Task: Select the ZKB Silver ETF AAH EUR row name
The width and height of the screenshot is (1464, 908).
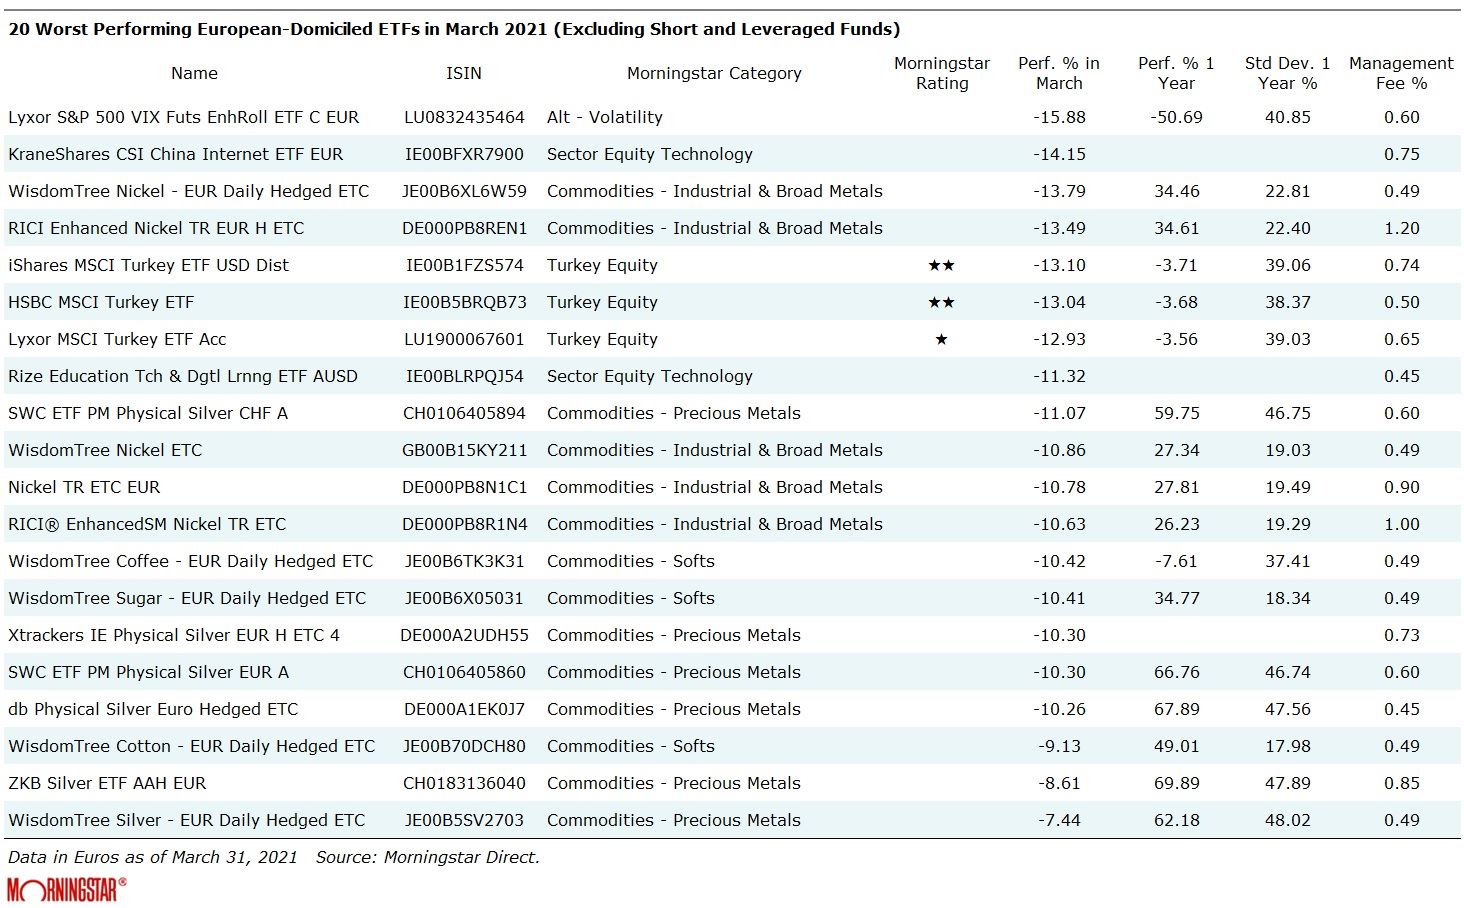Action: click(x=107, y=783)
